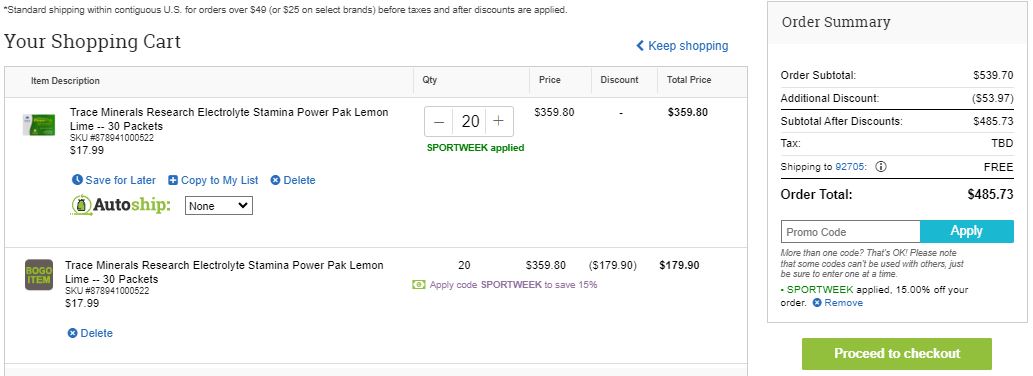
Task: Proceed to checkout
Action: [897, 354]
